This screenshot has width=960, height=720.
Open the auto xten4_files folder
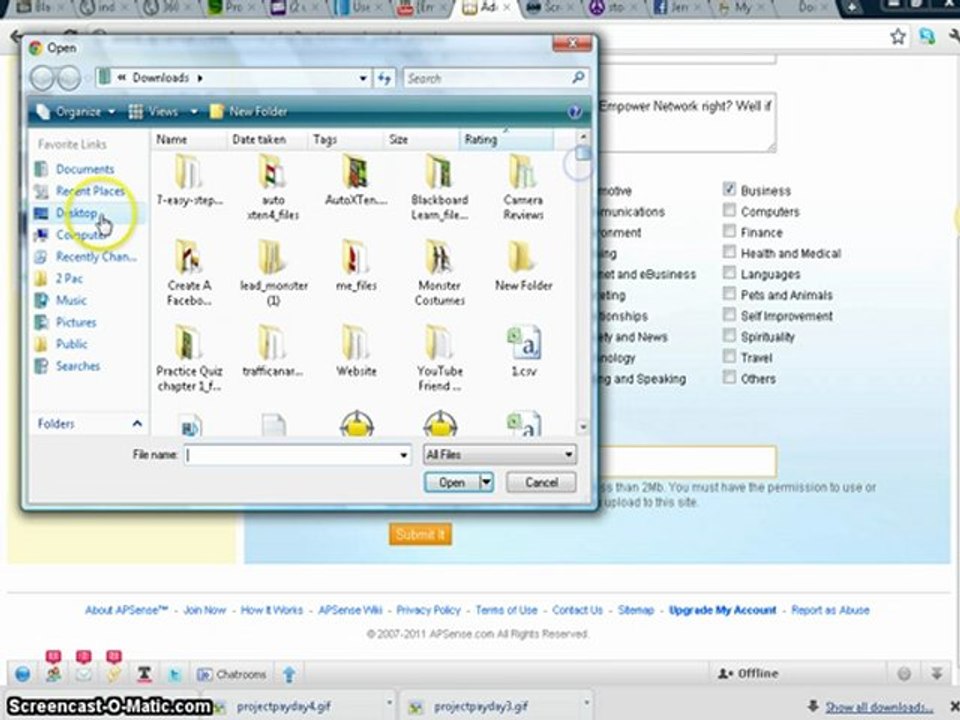tap(273, 187)
